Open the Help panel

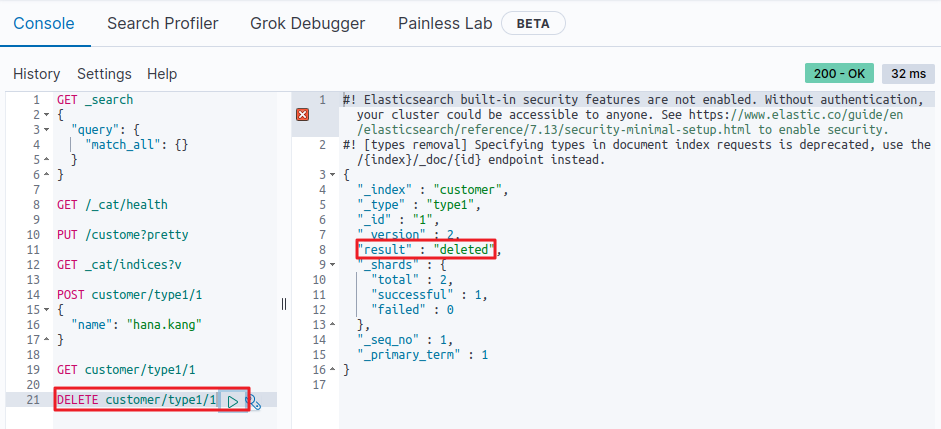[x=162, y=74]
